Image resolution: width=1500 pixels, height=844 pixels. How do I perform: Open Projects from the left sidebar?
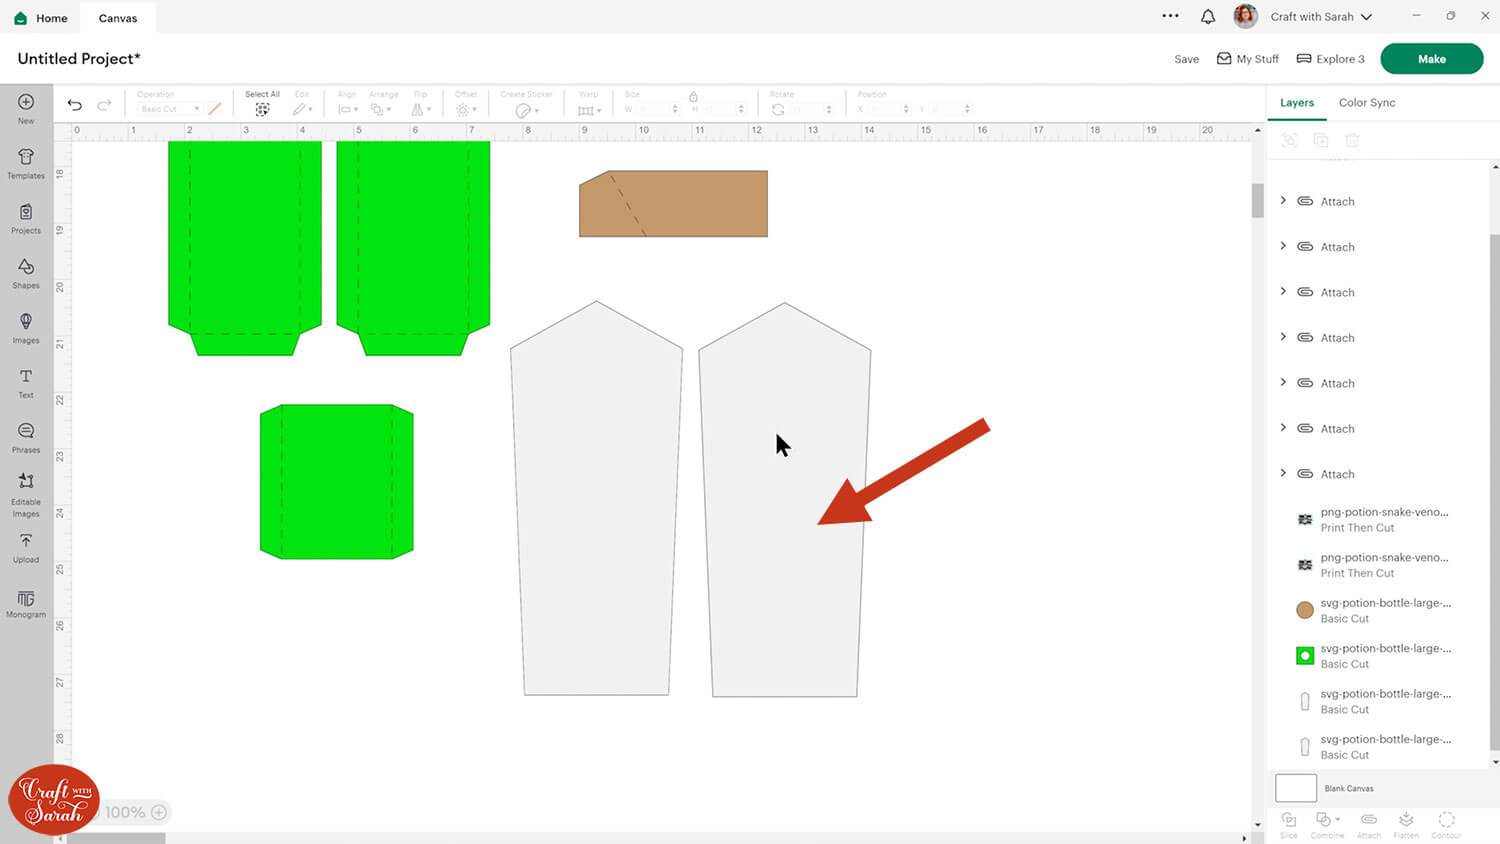click(x=26, y=217)
